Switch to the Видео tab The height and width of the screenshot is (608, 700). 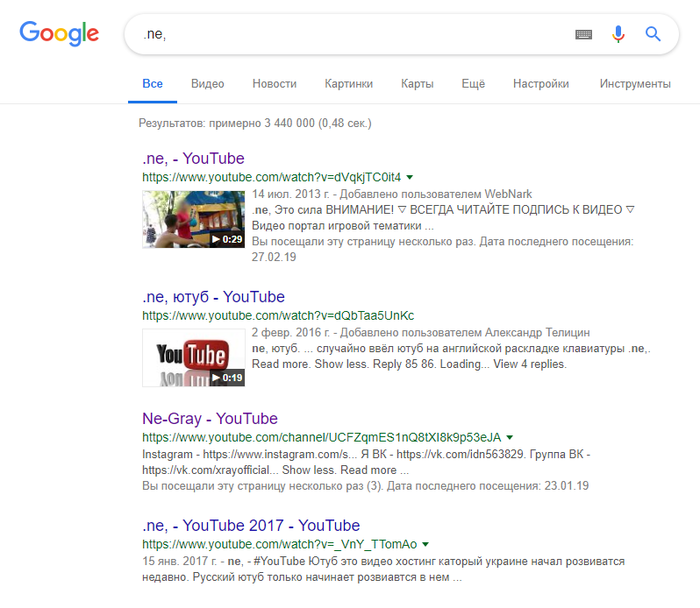207,84
